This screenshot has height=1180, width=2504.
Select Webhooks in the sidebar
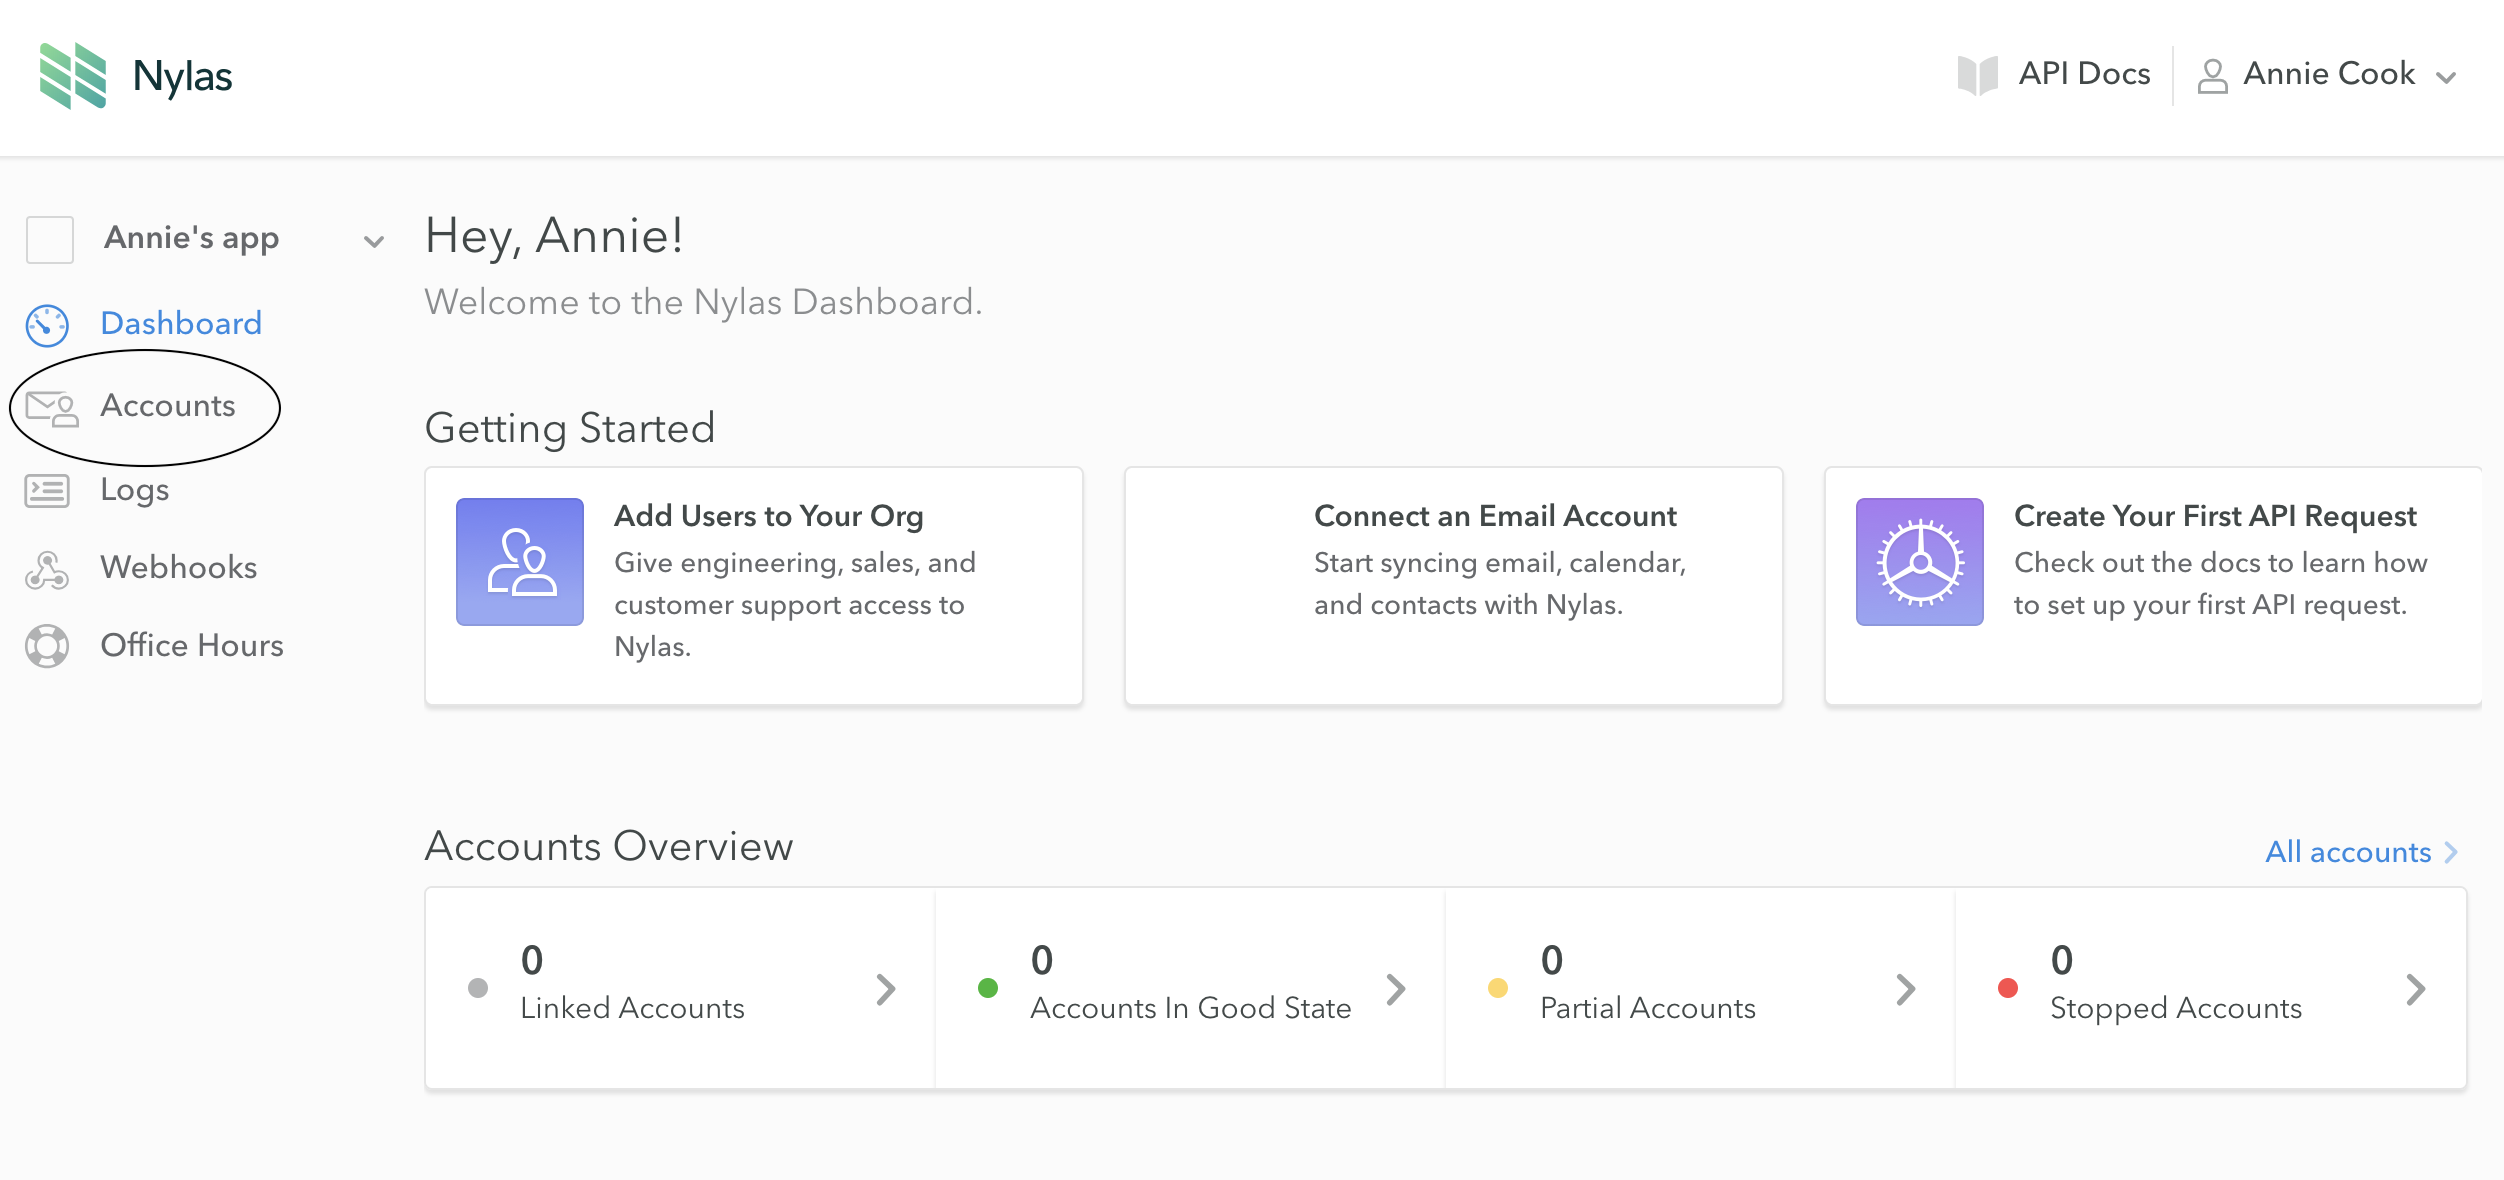(179, 567)
